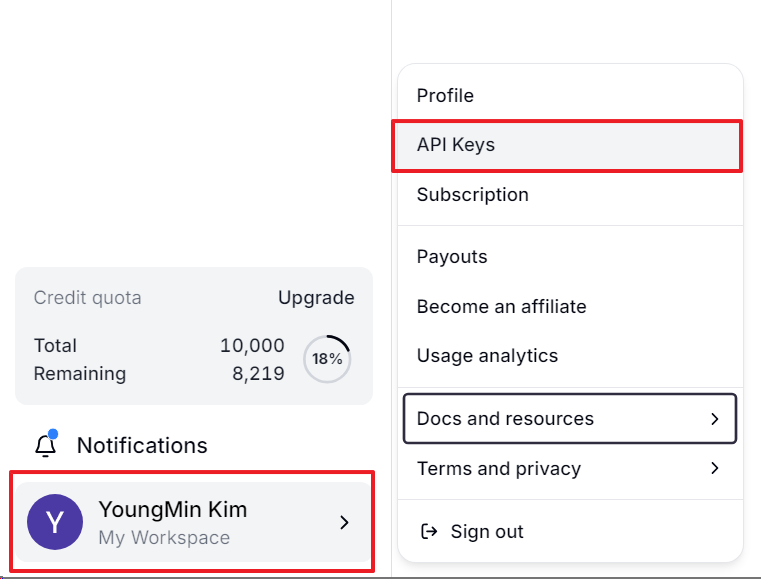Open the Subscription menu entry
761x579 pixels.
pos(570,195)
